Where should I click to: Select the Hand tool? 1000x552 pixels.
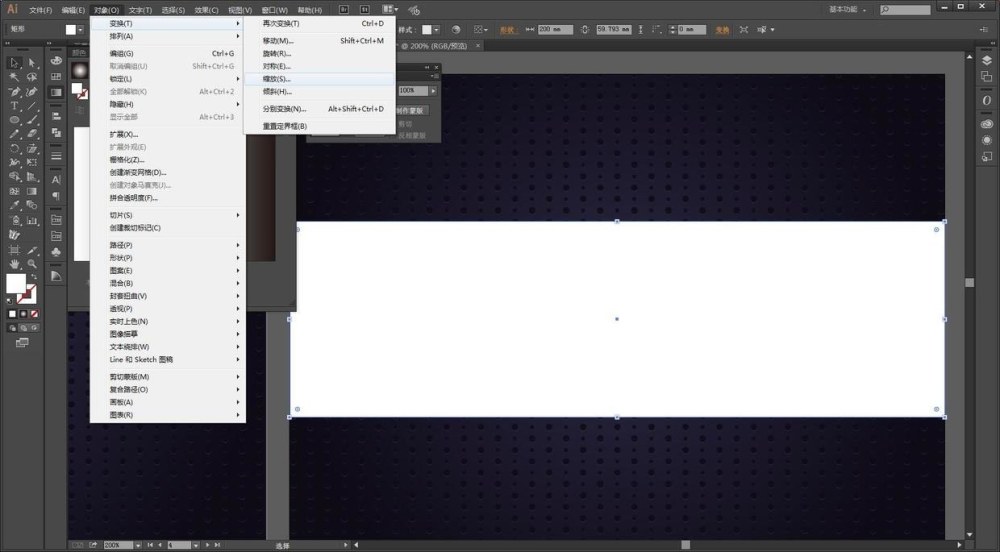15,262
